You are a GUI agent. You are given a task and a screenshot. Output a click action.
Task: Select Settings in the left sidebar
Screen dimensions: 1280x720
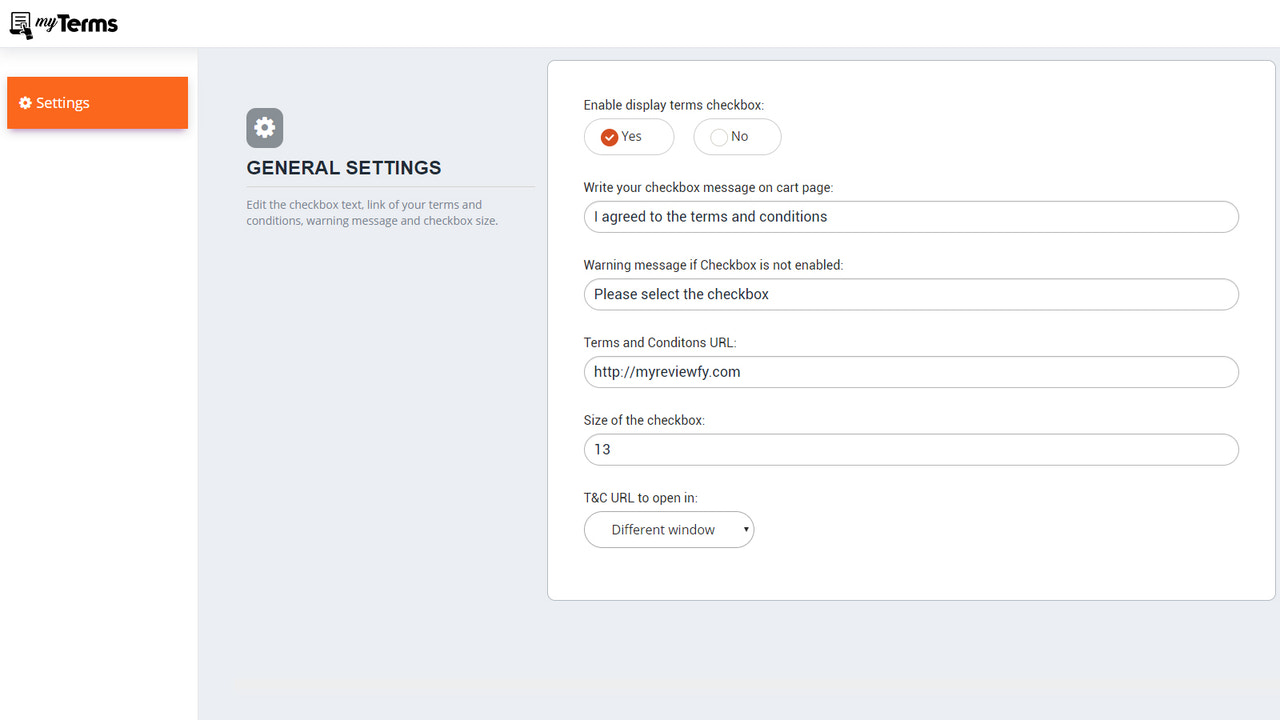62,102
